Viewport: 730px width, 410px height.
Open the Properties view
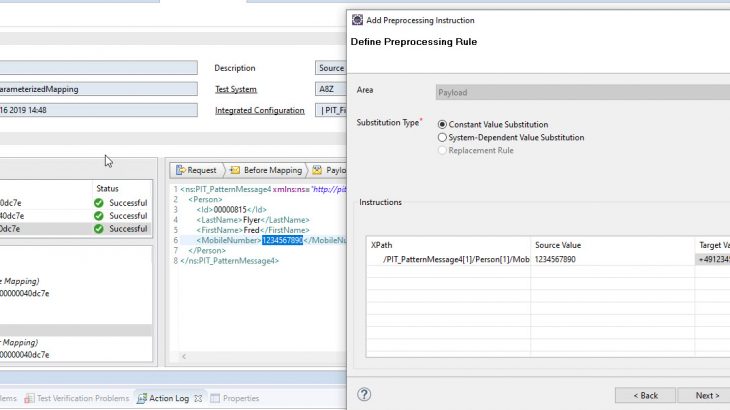pos(241,398)
